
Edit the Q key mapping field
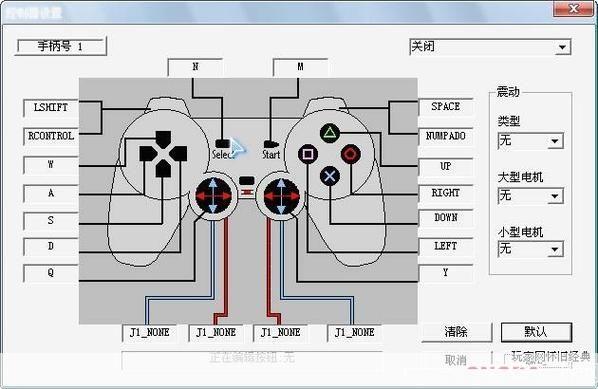click(51, 273)
